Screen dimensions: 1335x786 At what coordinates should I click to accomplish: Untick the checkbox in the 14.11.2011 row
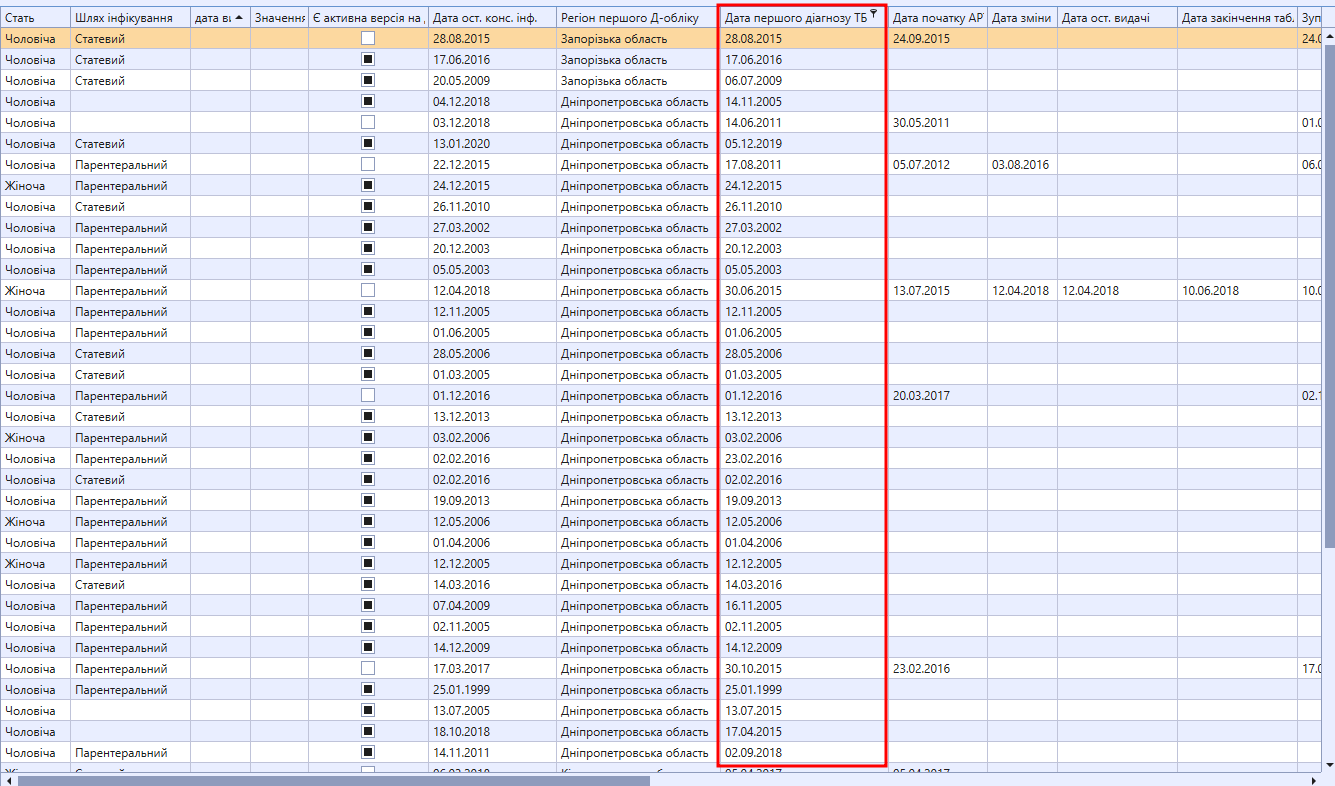coord(368,752)
